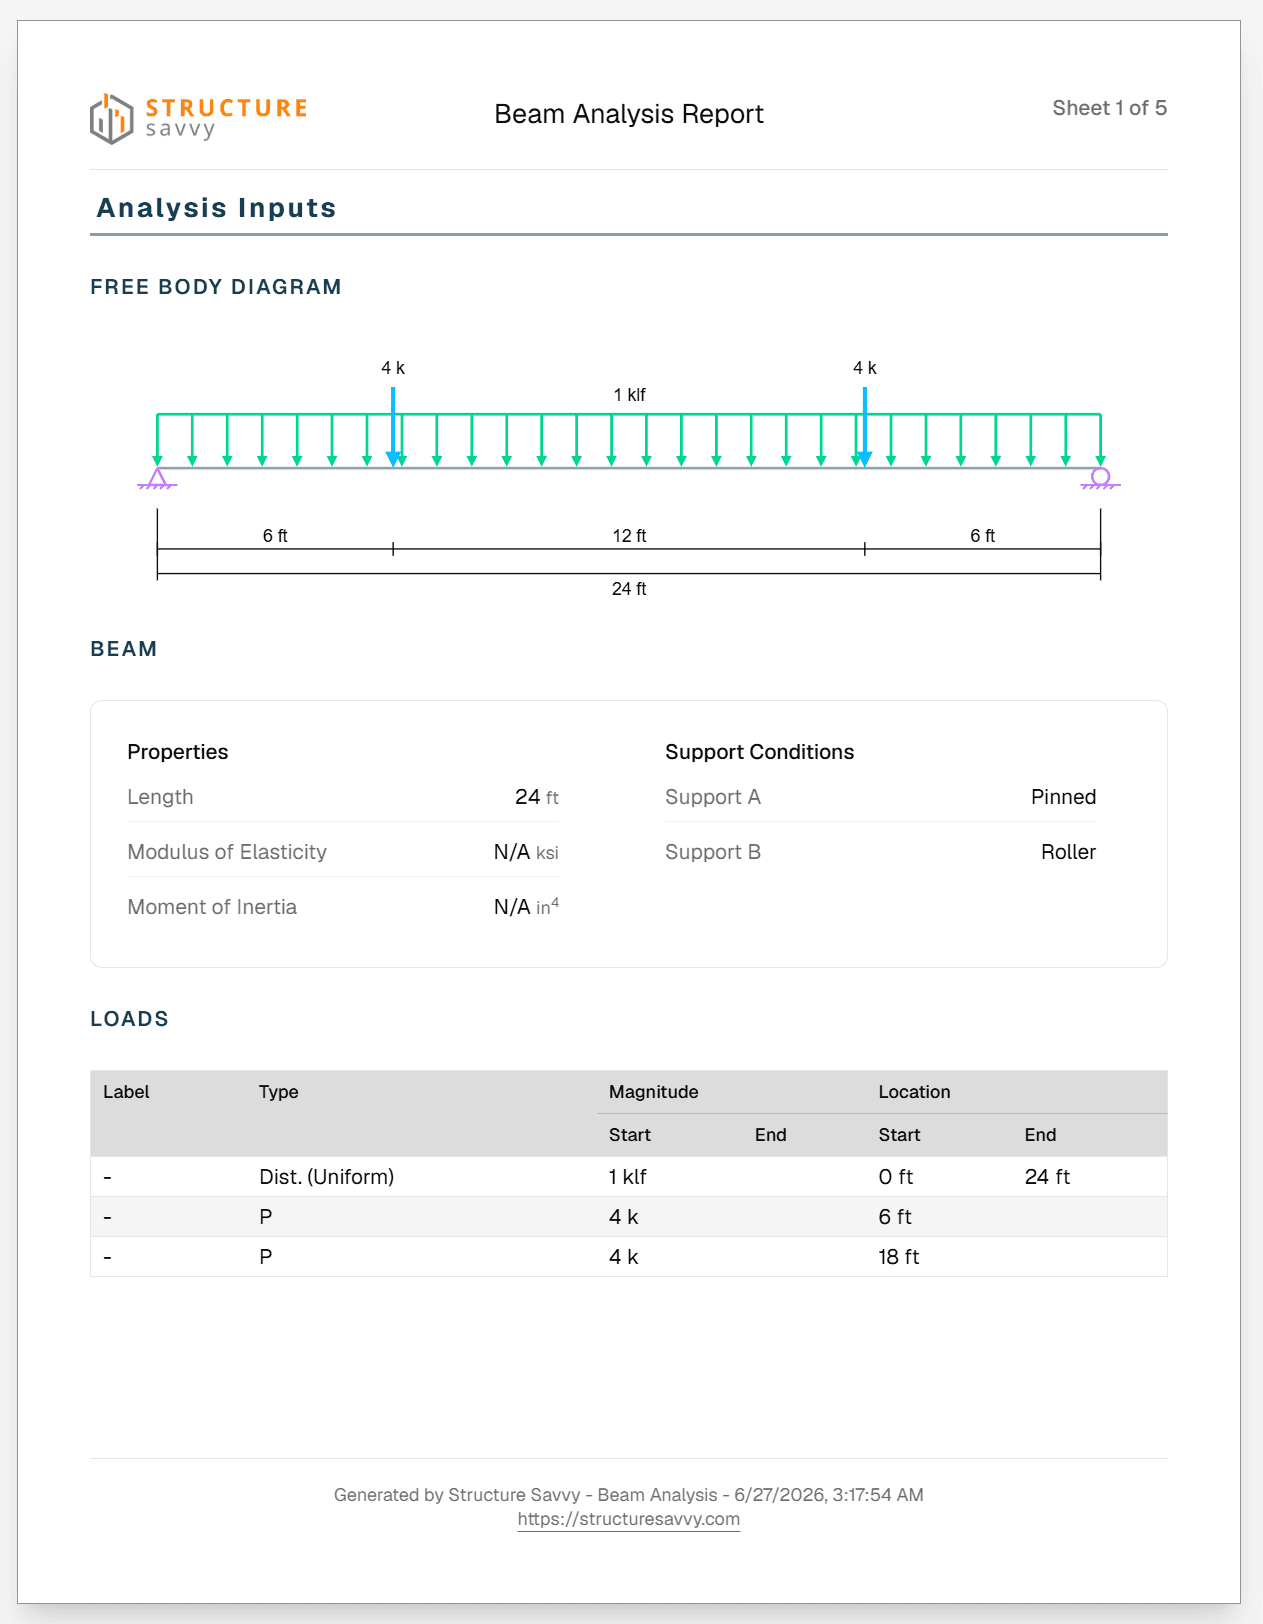Select the '24 ft' location end cell

point(1047,1177)
